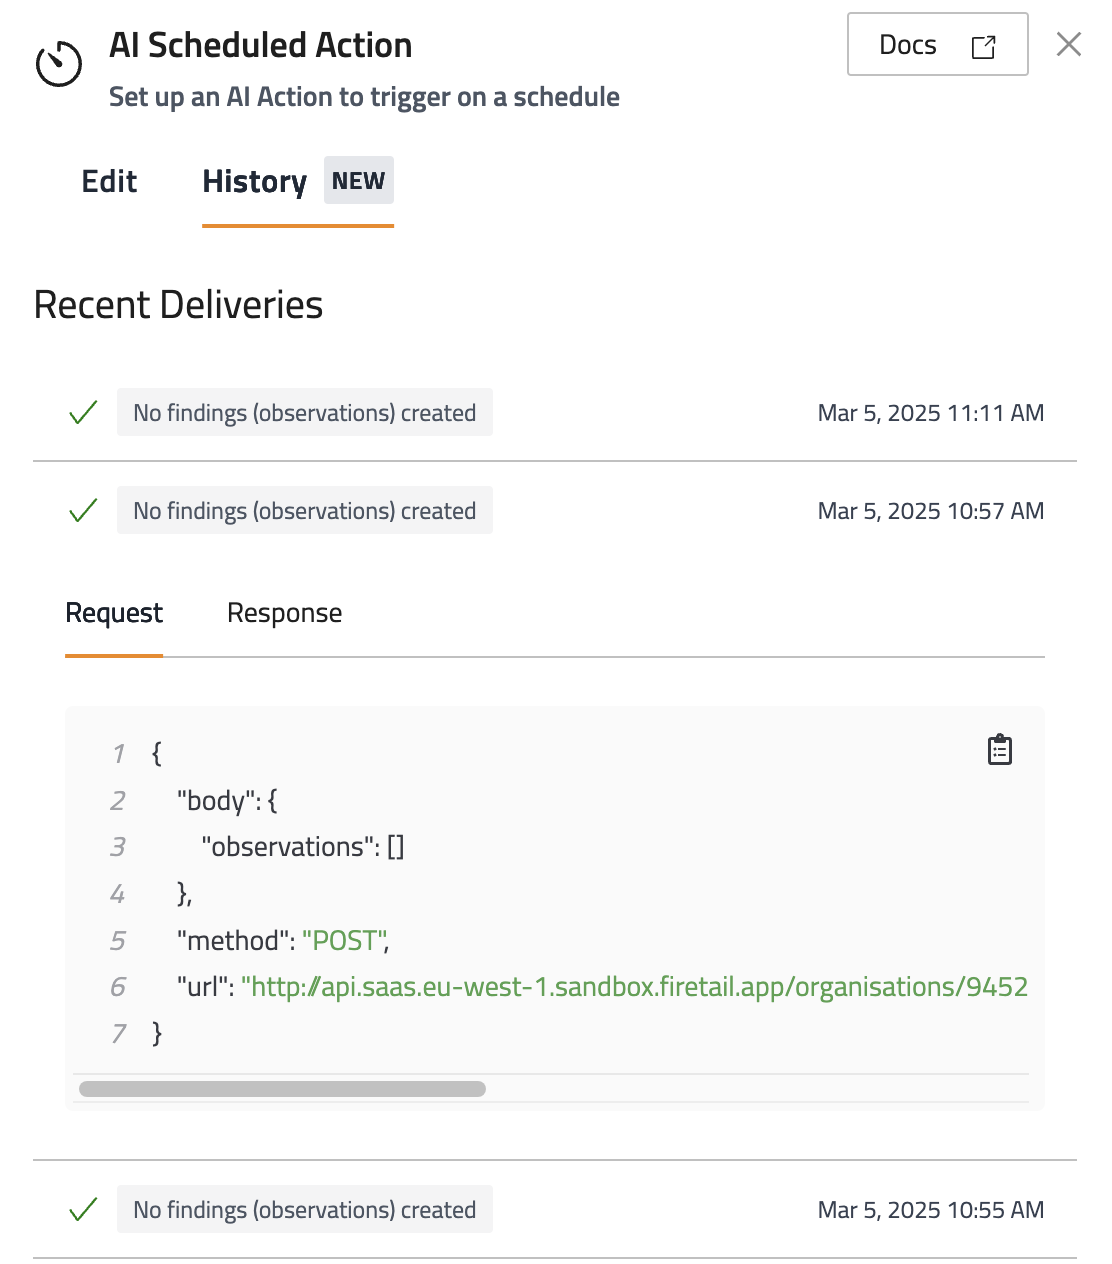This screenshot has width=1112, height=1264.
Task: Click green checkmark of the 11:11 AM delivery
Action: (83, 412)
